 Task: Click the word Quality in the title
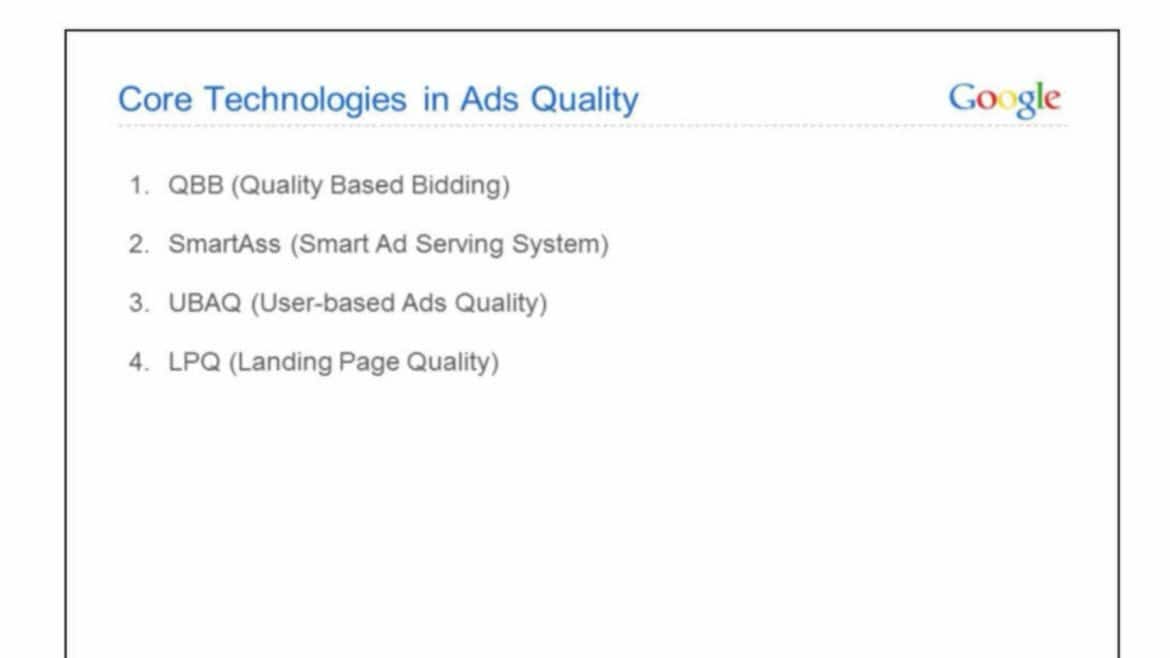coord(584,101)
